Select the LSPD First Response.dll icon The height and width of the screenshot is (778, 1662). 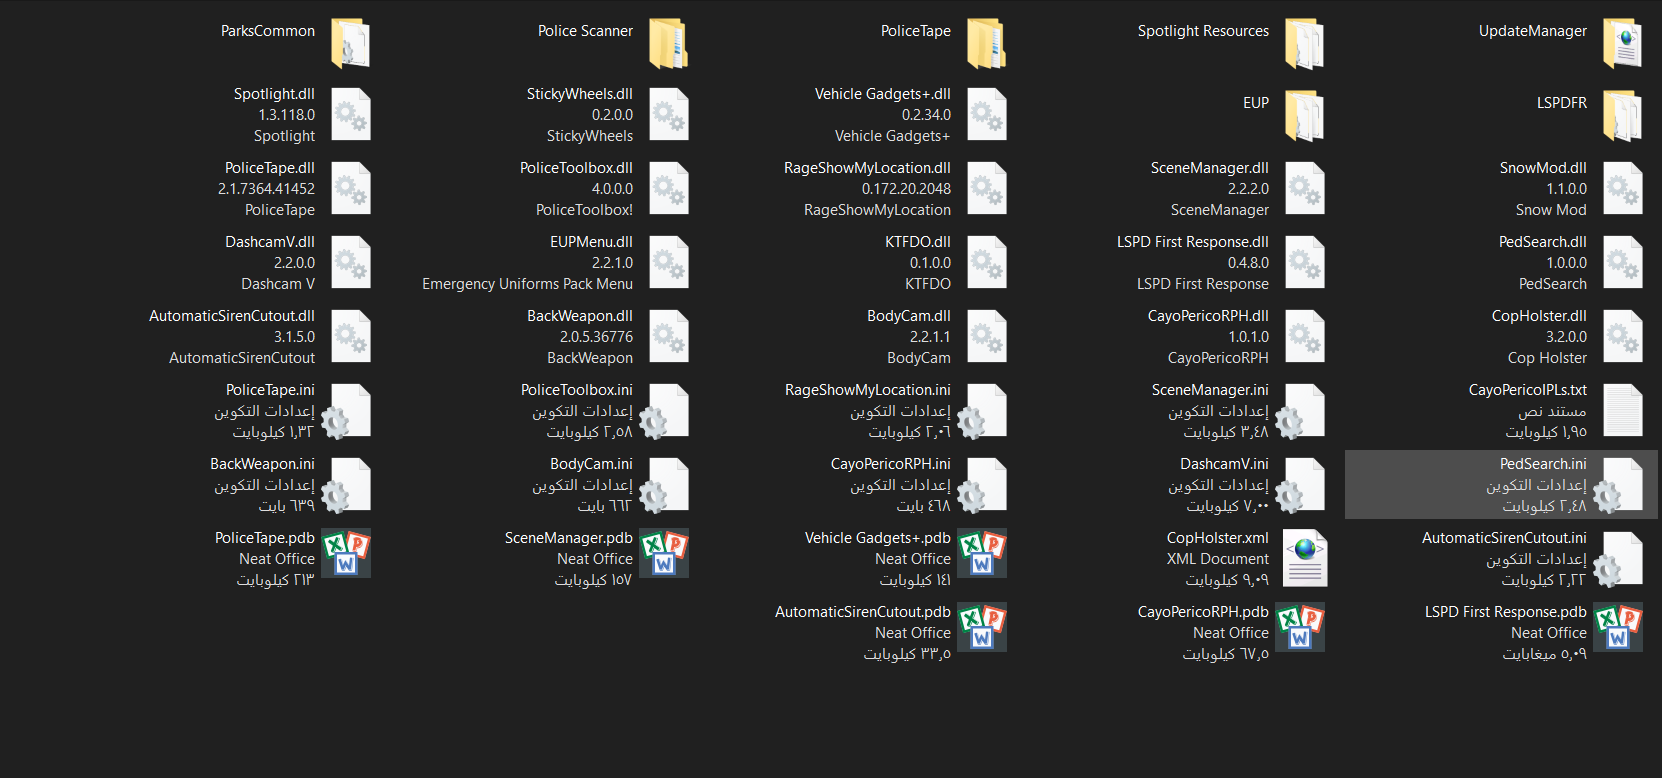pos(1304,262)
